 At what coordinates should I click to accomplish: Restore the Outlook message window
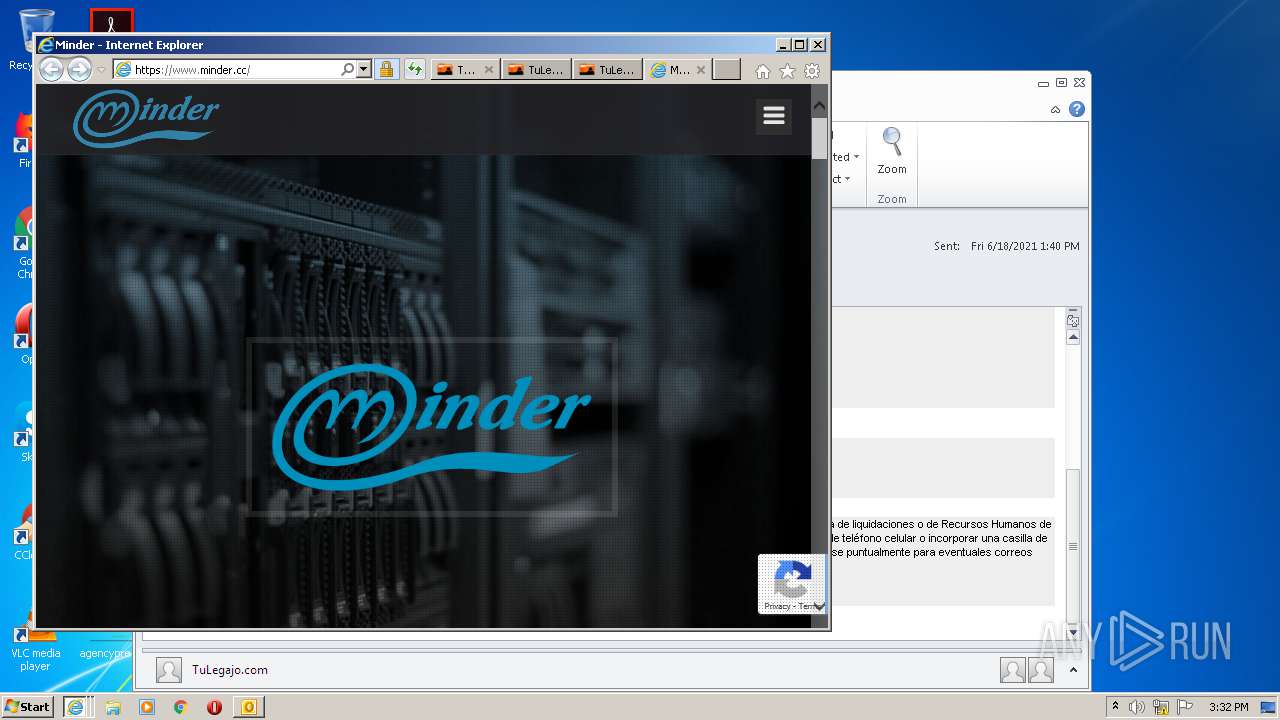tap(1062, 83)
